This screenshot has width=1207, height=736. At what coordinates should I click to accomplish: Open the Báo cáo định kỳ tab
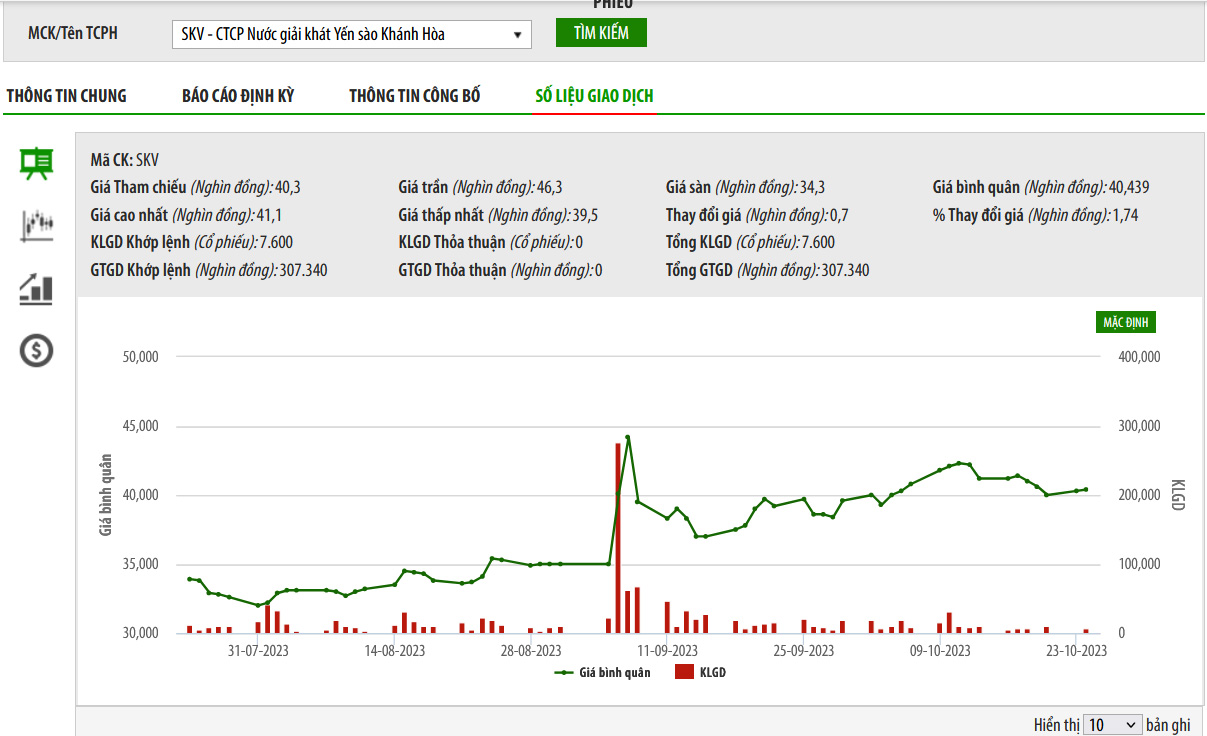coord(238,96)
